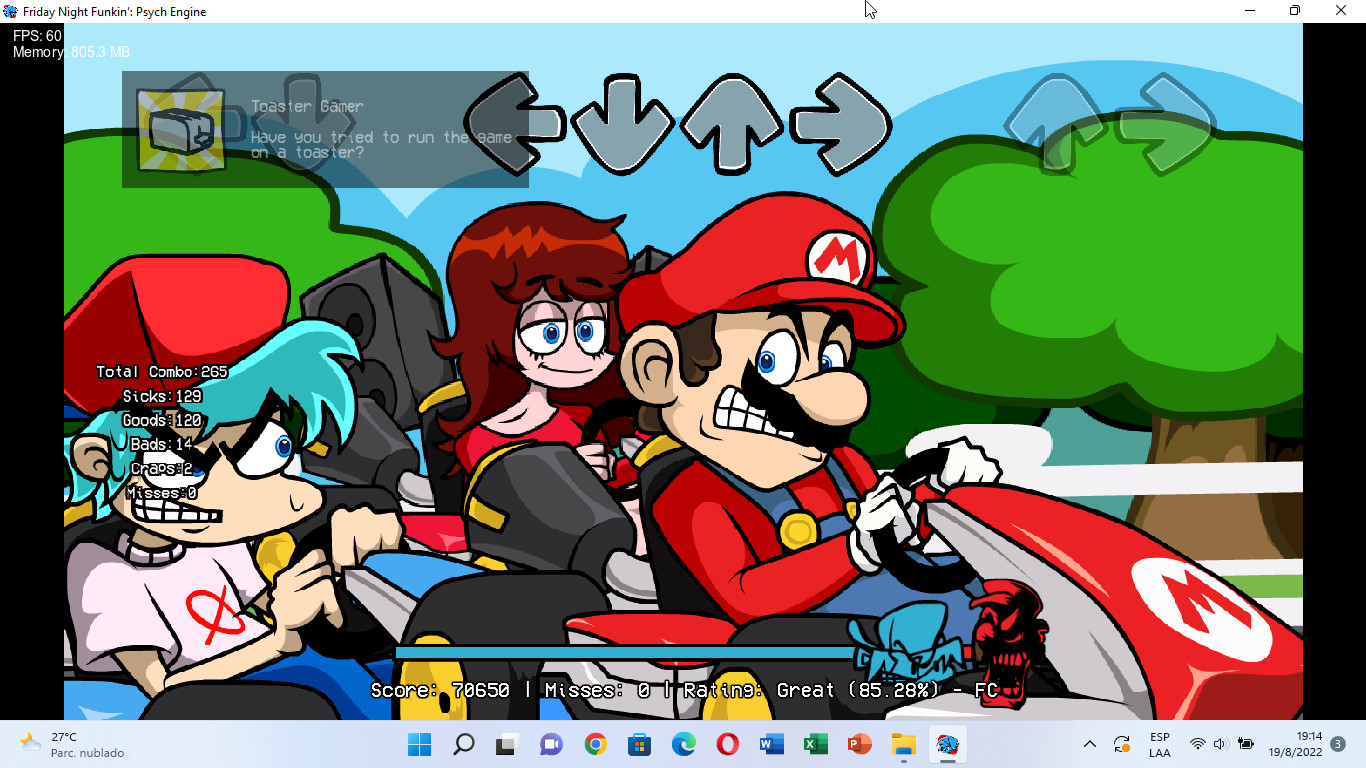Open Microsoft Excel from taskbar
This screenshot has width=1366, height=768.
tap(816, 744)
